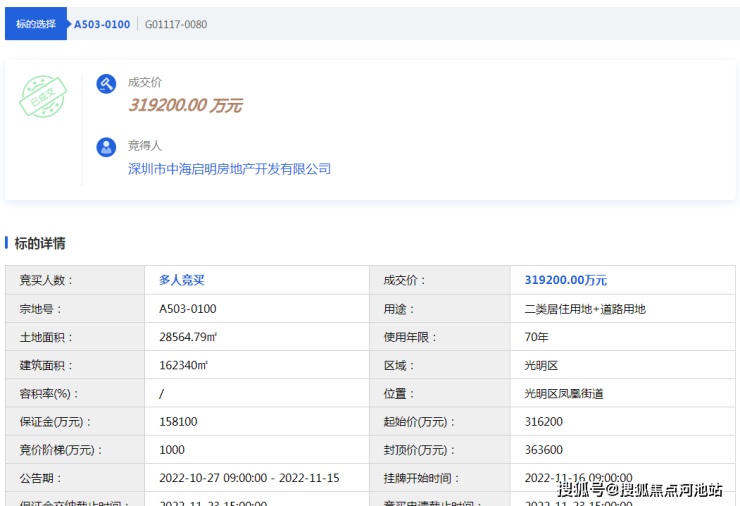740x506 pixels.
Task: Click the land area value 28564.79㎡
Action: point(188,338)
